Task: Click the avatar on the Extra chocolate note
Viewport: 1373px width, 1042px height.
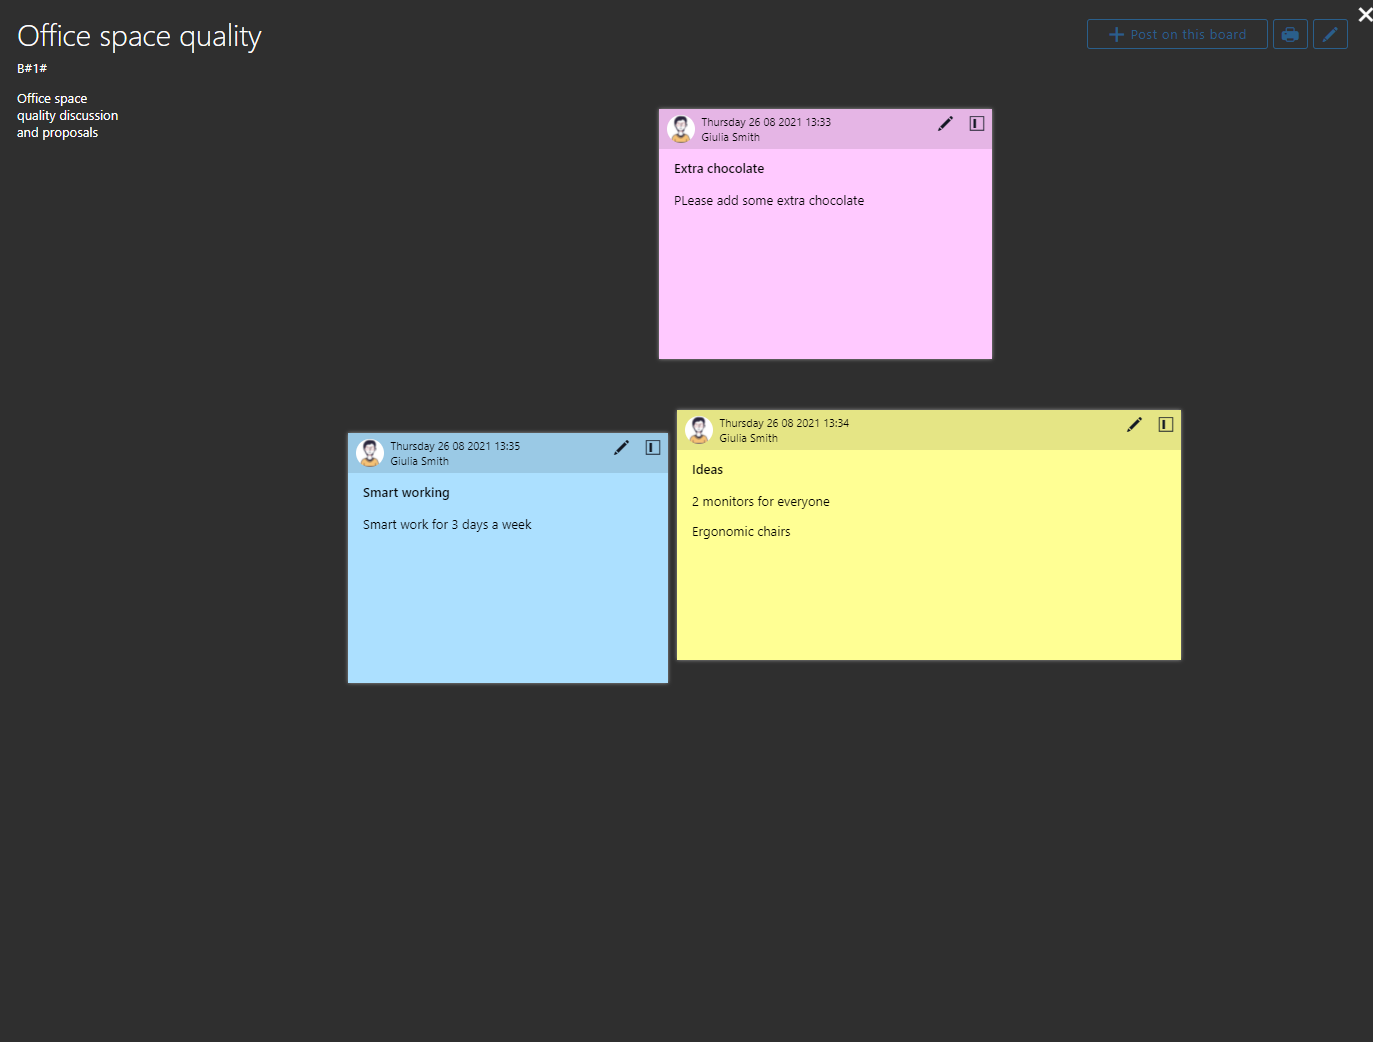Action: [x=681, y=129]
